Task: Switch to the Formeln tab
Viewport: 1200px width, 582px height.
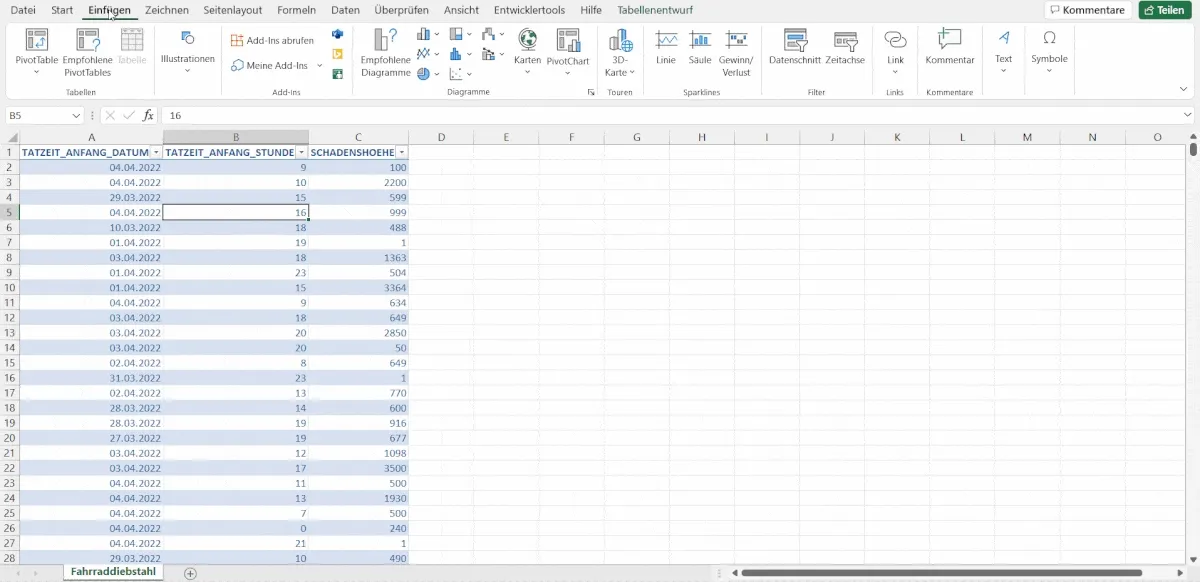Action: [296, 10]
